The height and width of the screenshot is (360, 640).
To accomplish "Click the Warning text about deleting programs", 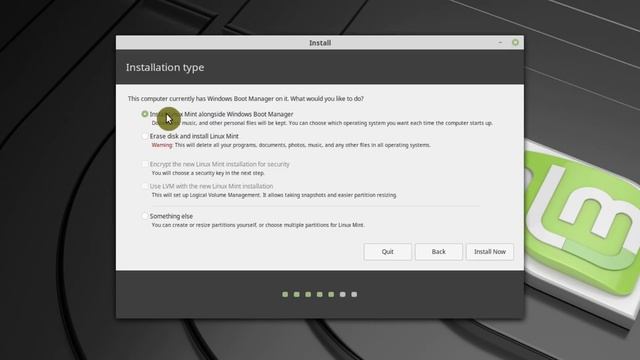I will [291, 145].
